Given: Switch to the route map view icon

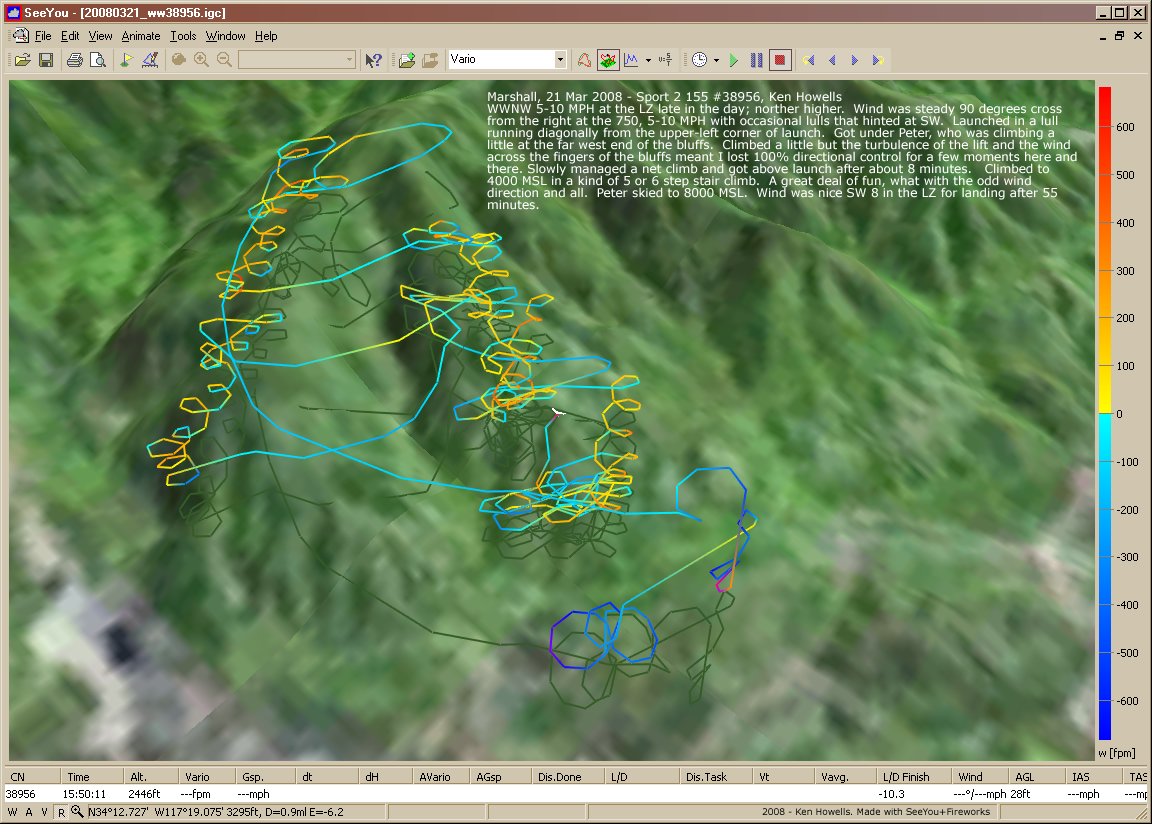Looking at the screenshot, I should click(584, 60).
